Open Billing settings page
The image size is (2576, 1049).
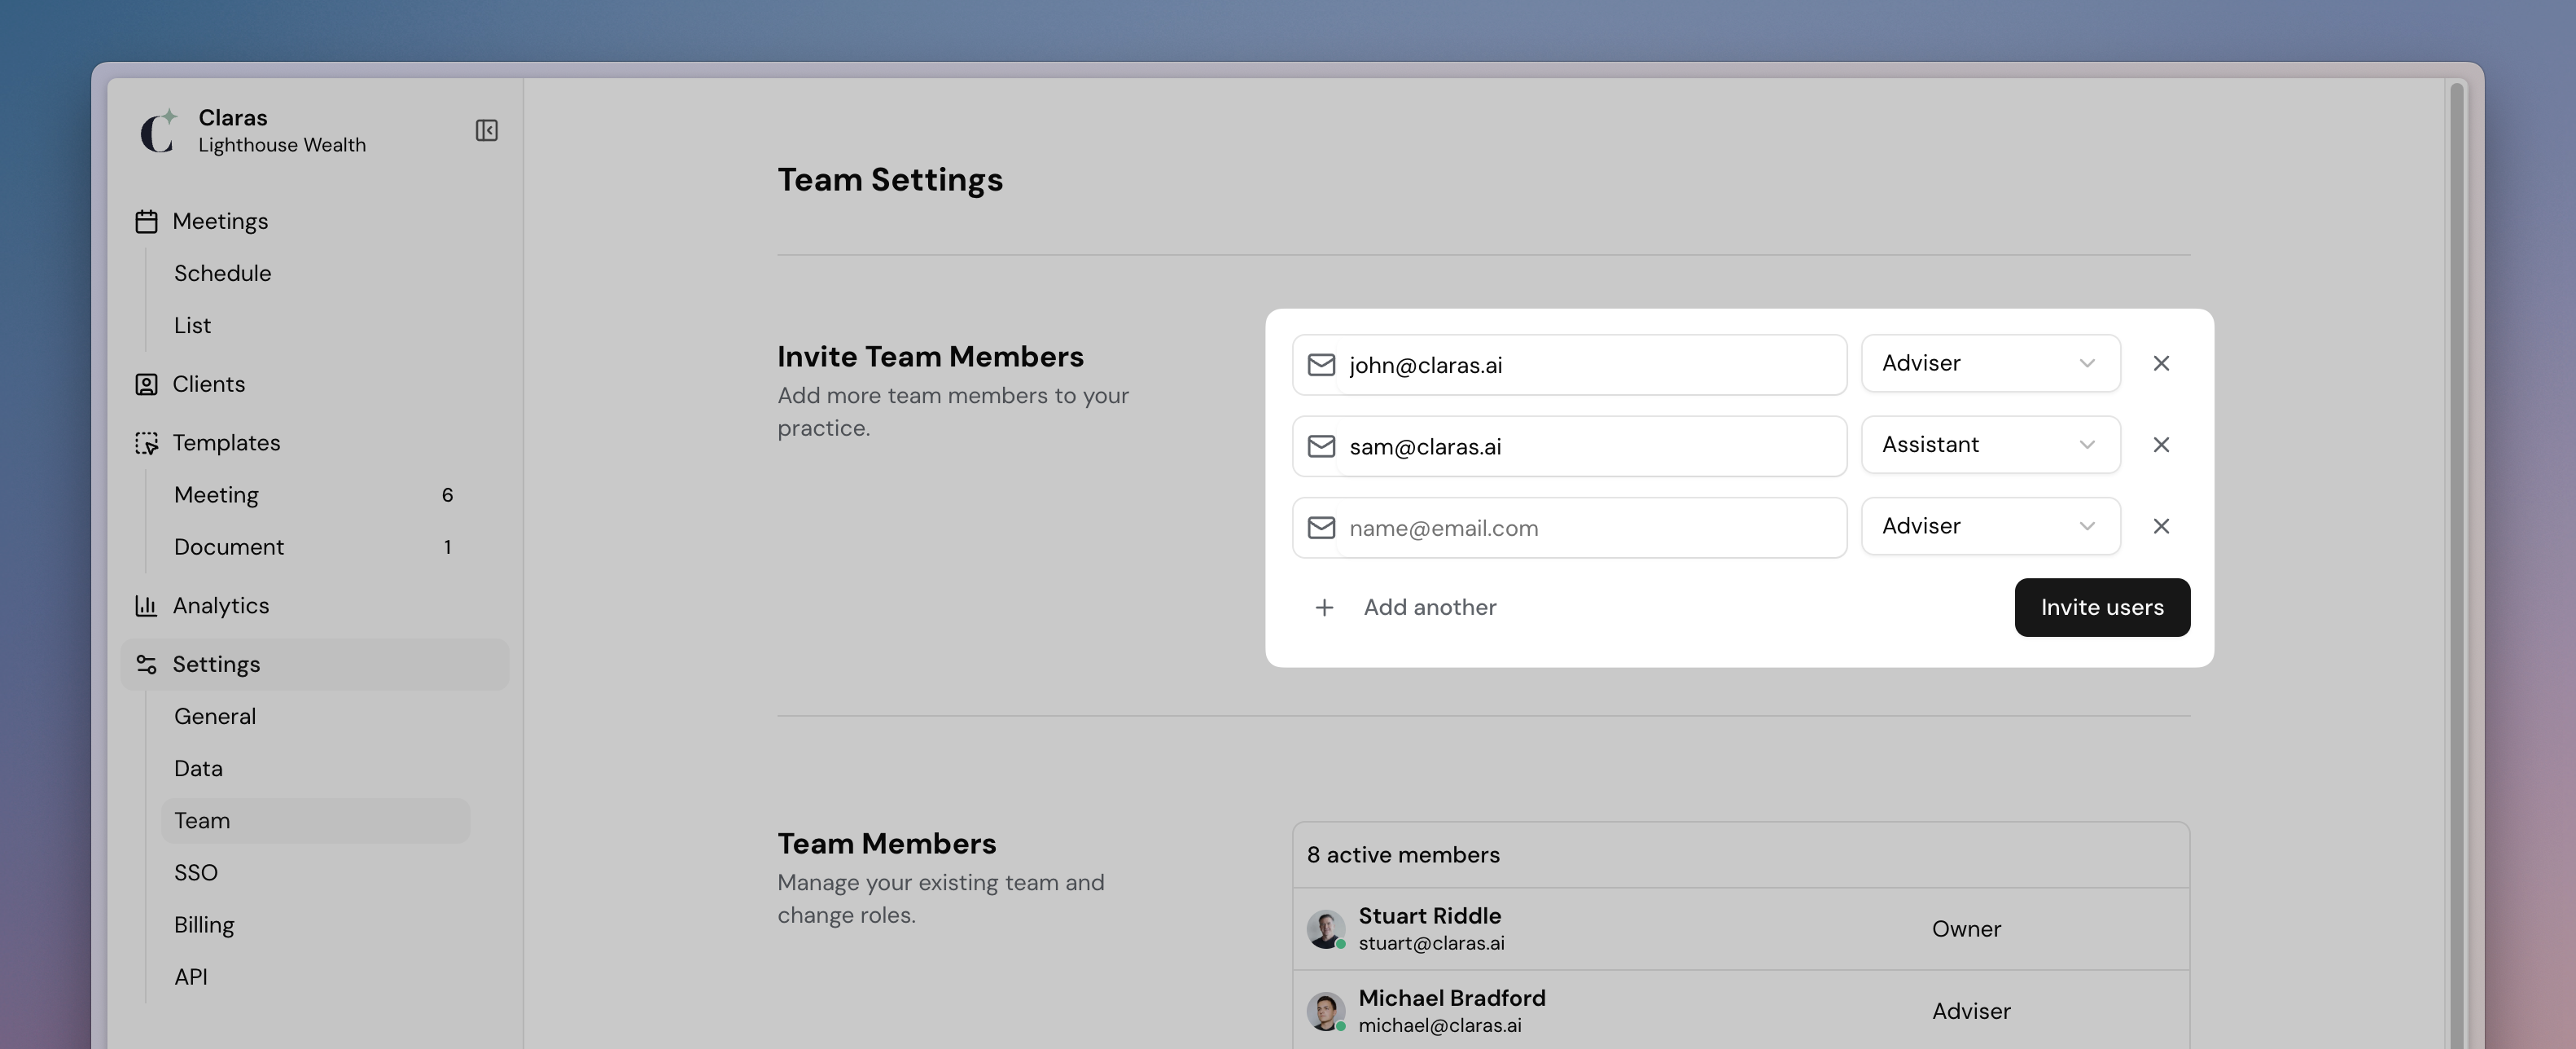315,925
